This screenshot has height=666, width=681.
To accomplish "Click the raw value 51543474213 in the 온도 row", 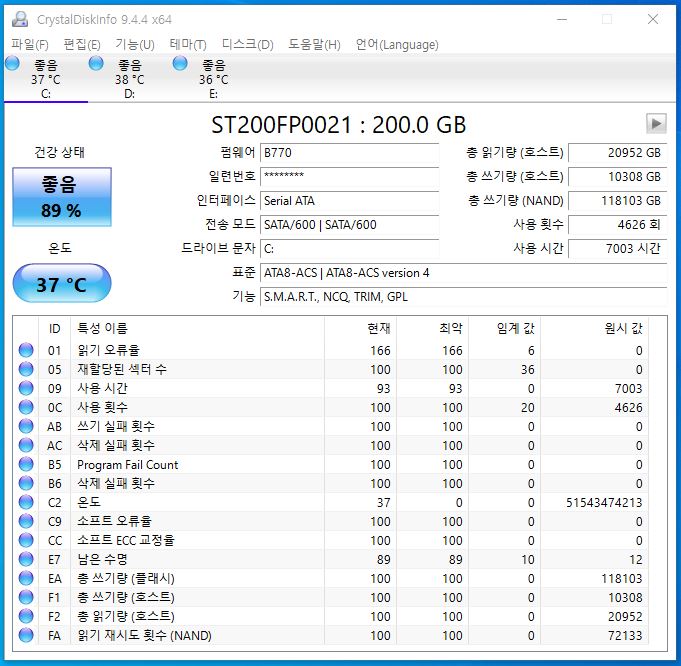I will [604, 503].
